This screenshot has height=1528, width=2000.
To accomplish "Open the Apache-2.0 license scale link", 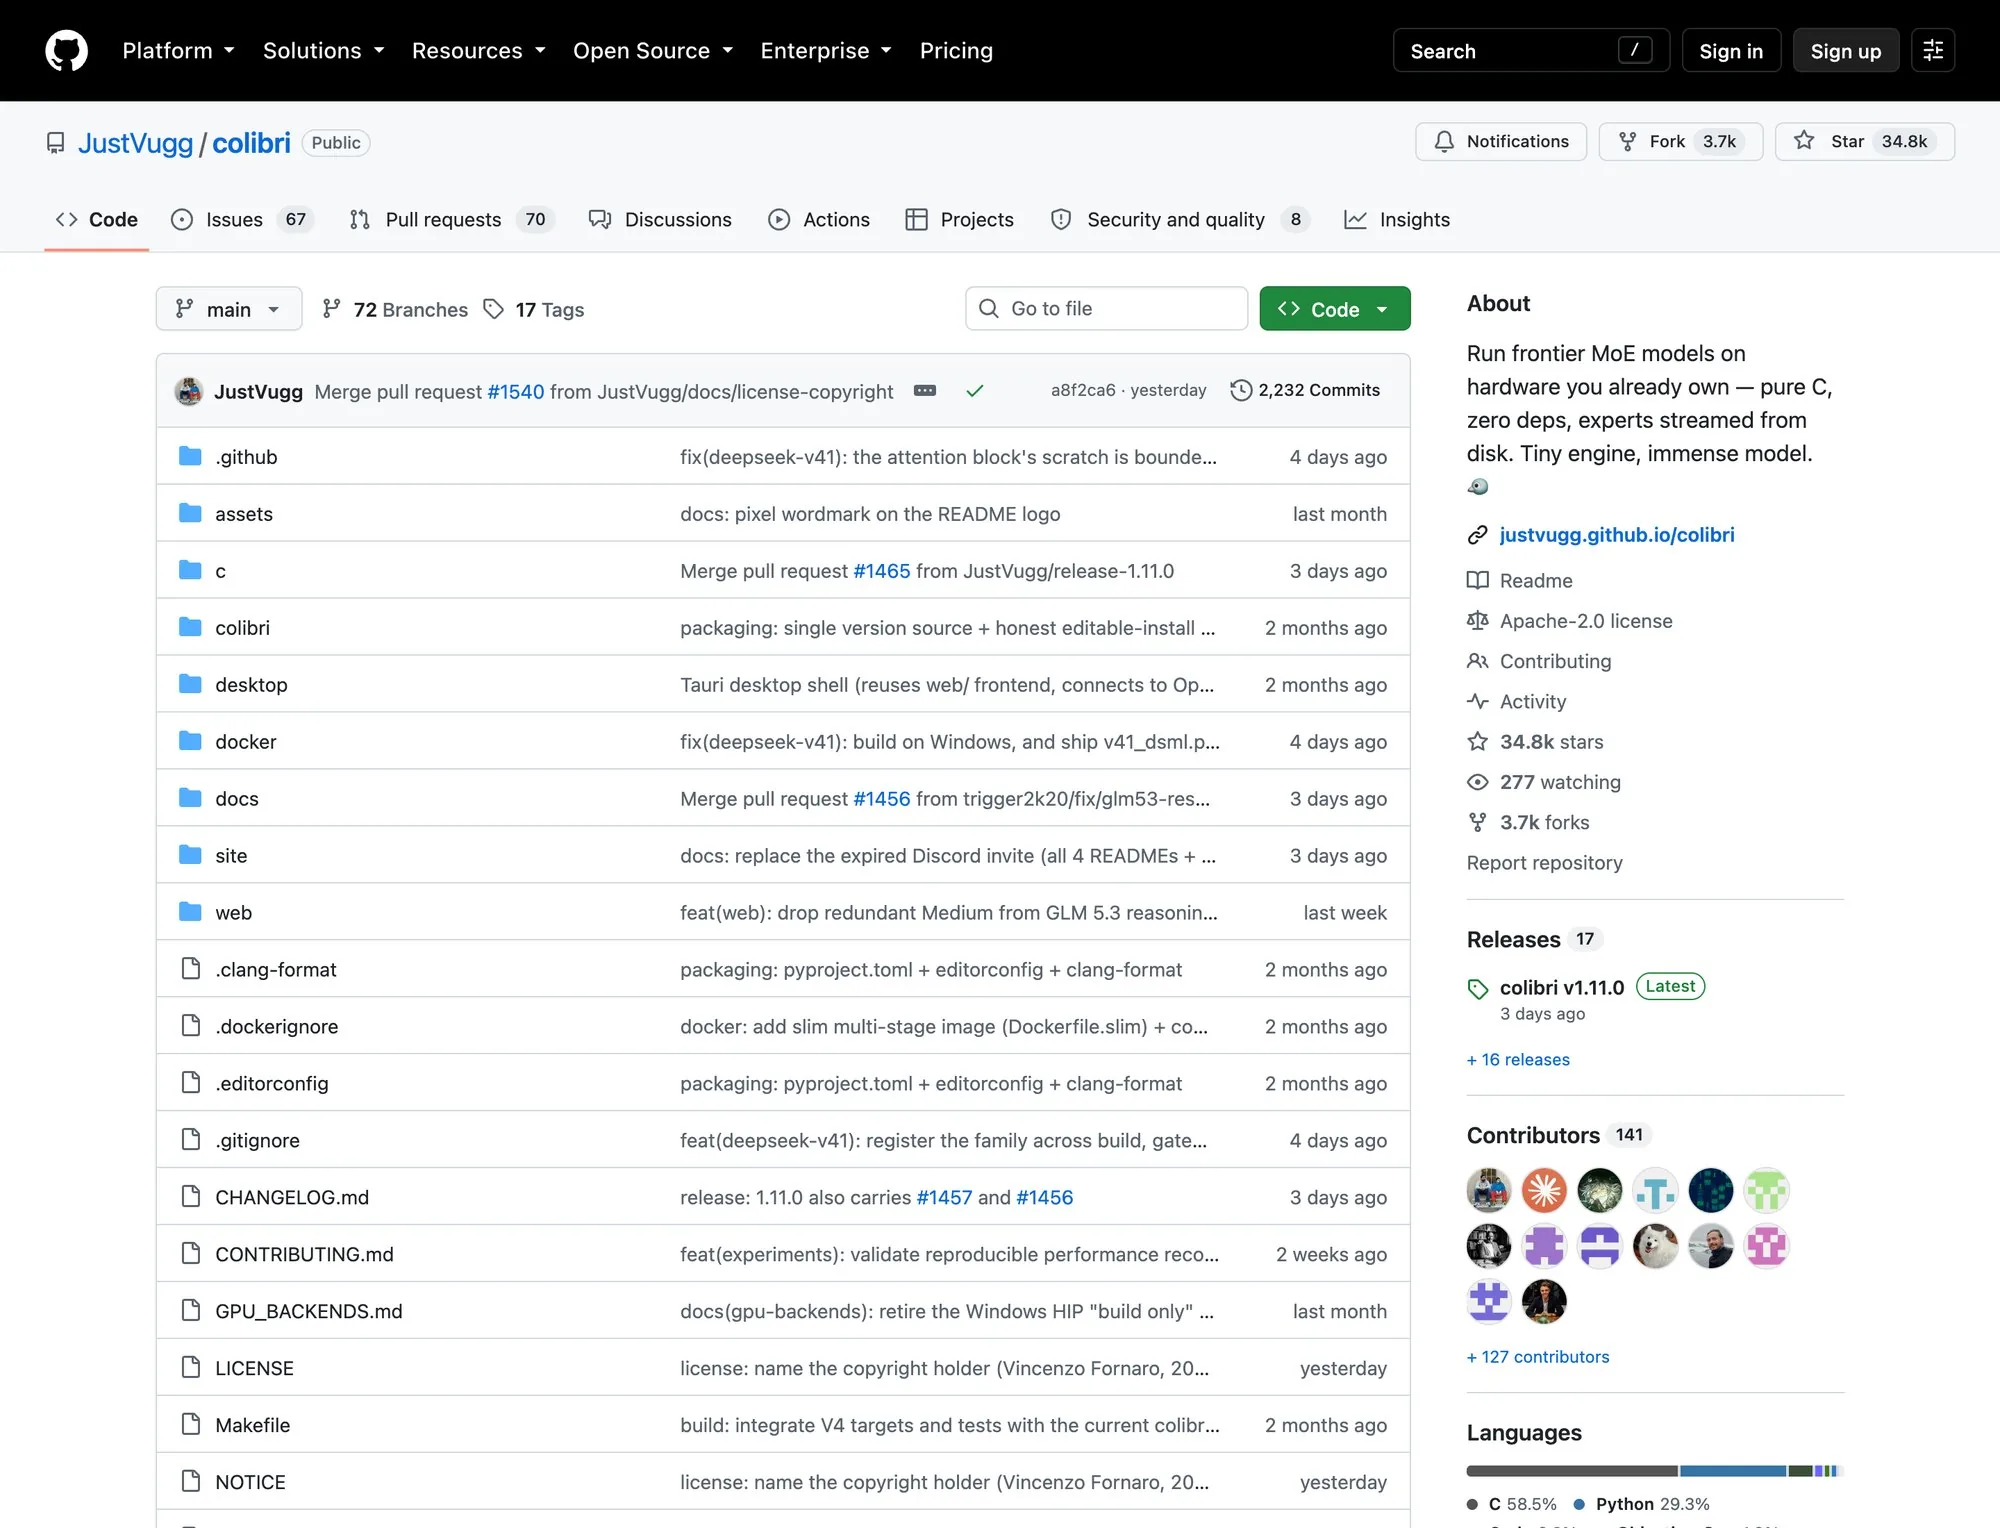I will pyautogui.click(x=1570, y=621).
